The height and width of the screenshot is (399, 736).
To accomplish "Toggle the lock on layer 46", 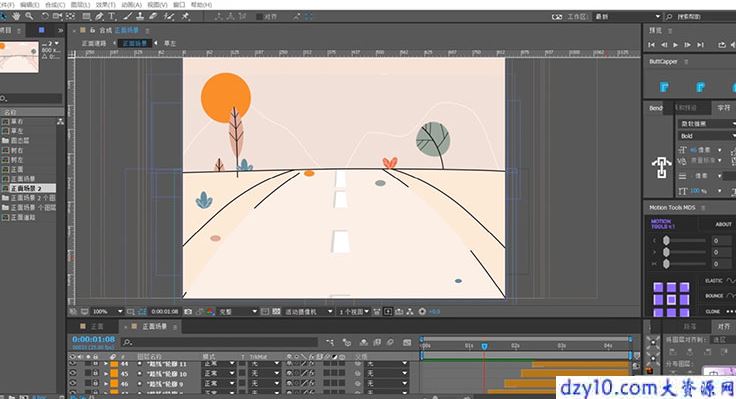I will (x=95, y=384).
